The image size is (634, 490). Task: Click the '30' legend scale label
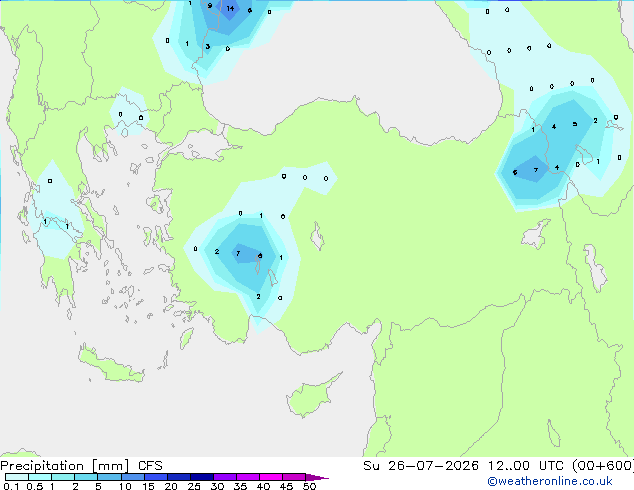pos(217,486)
